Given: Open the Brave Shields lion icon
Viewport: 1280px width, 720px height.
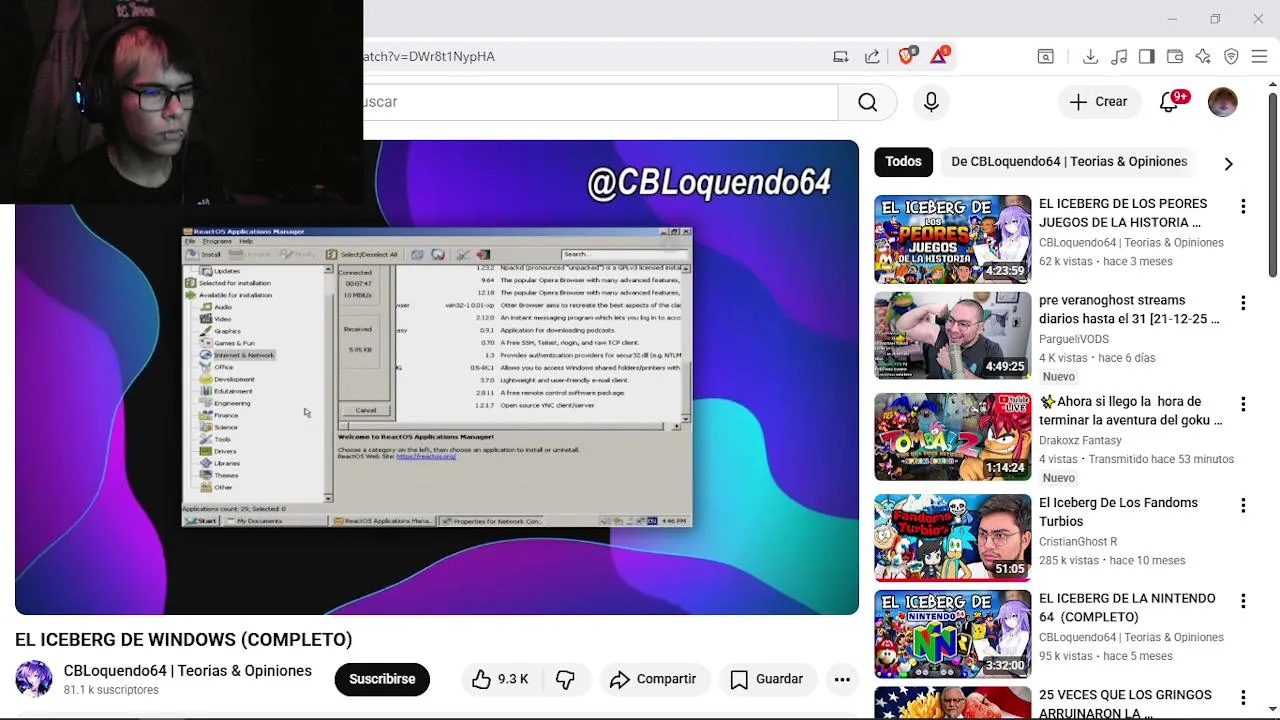Looking at the screenshot, I should 906,57.
